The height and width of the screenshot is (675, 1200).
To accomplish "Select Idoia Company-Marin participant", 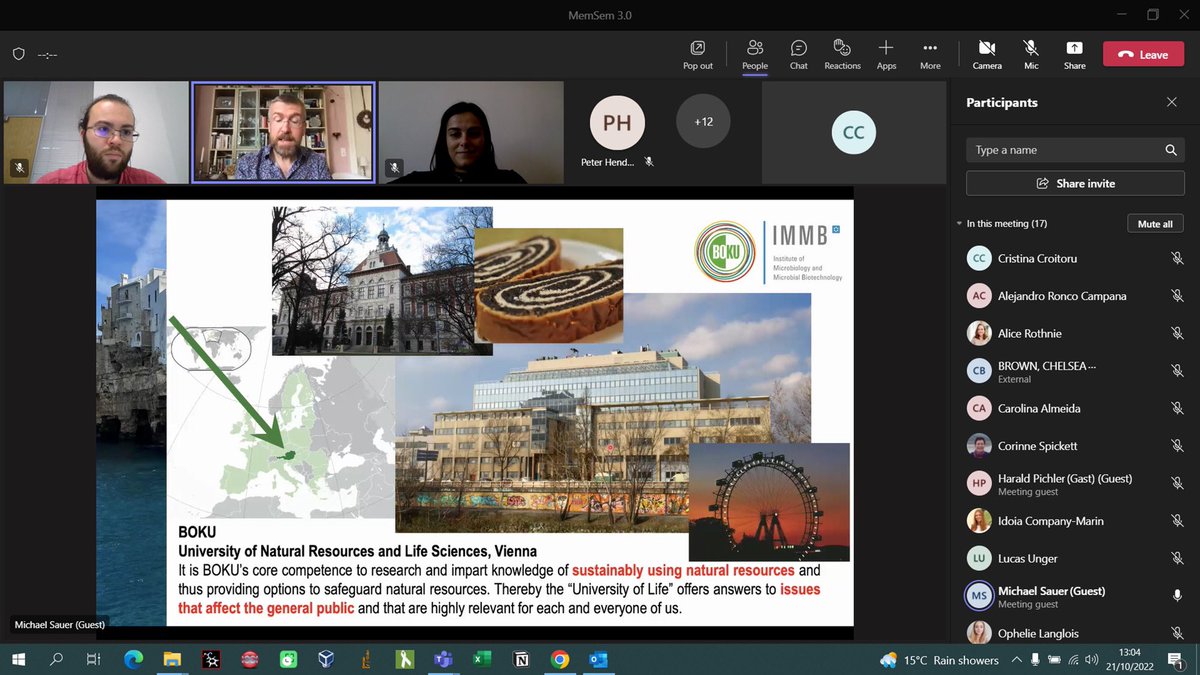I will (1075, 521).
